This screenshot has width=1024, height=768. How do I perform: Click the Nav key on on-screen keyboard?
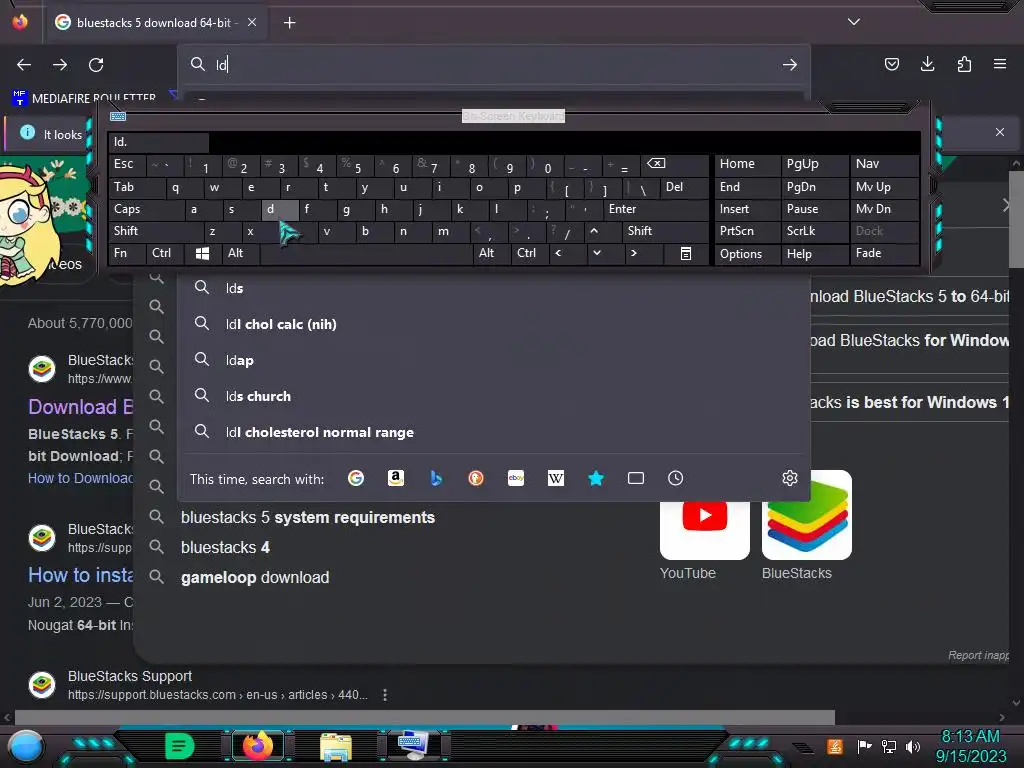(x=884, y=164)
